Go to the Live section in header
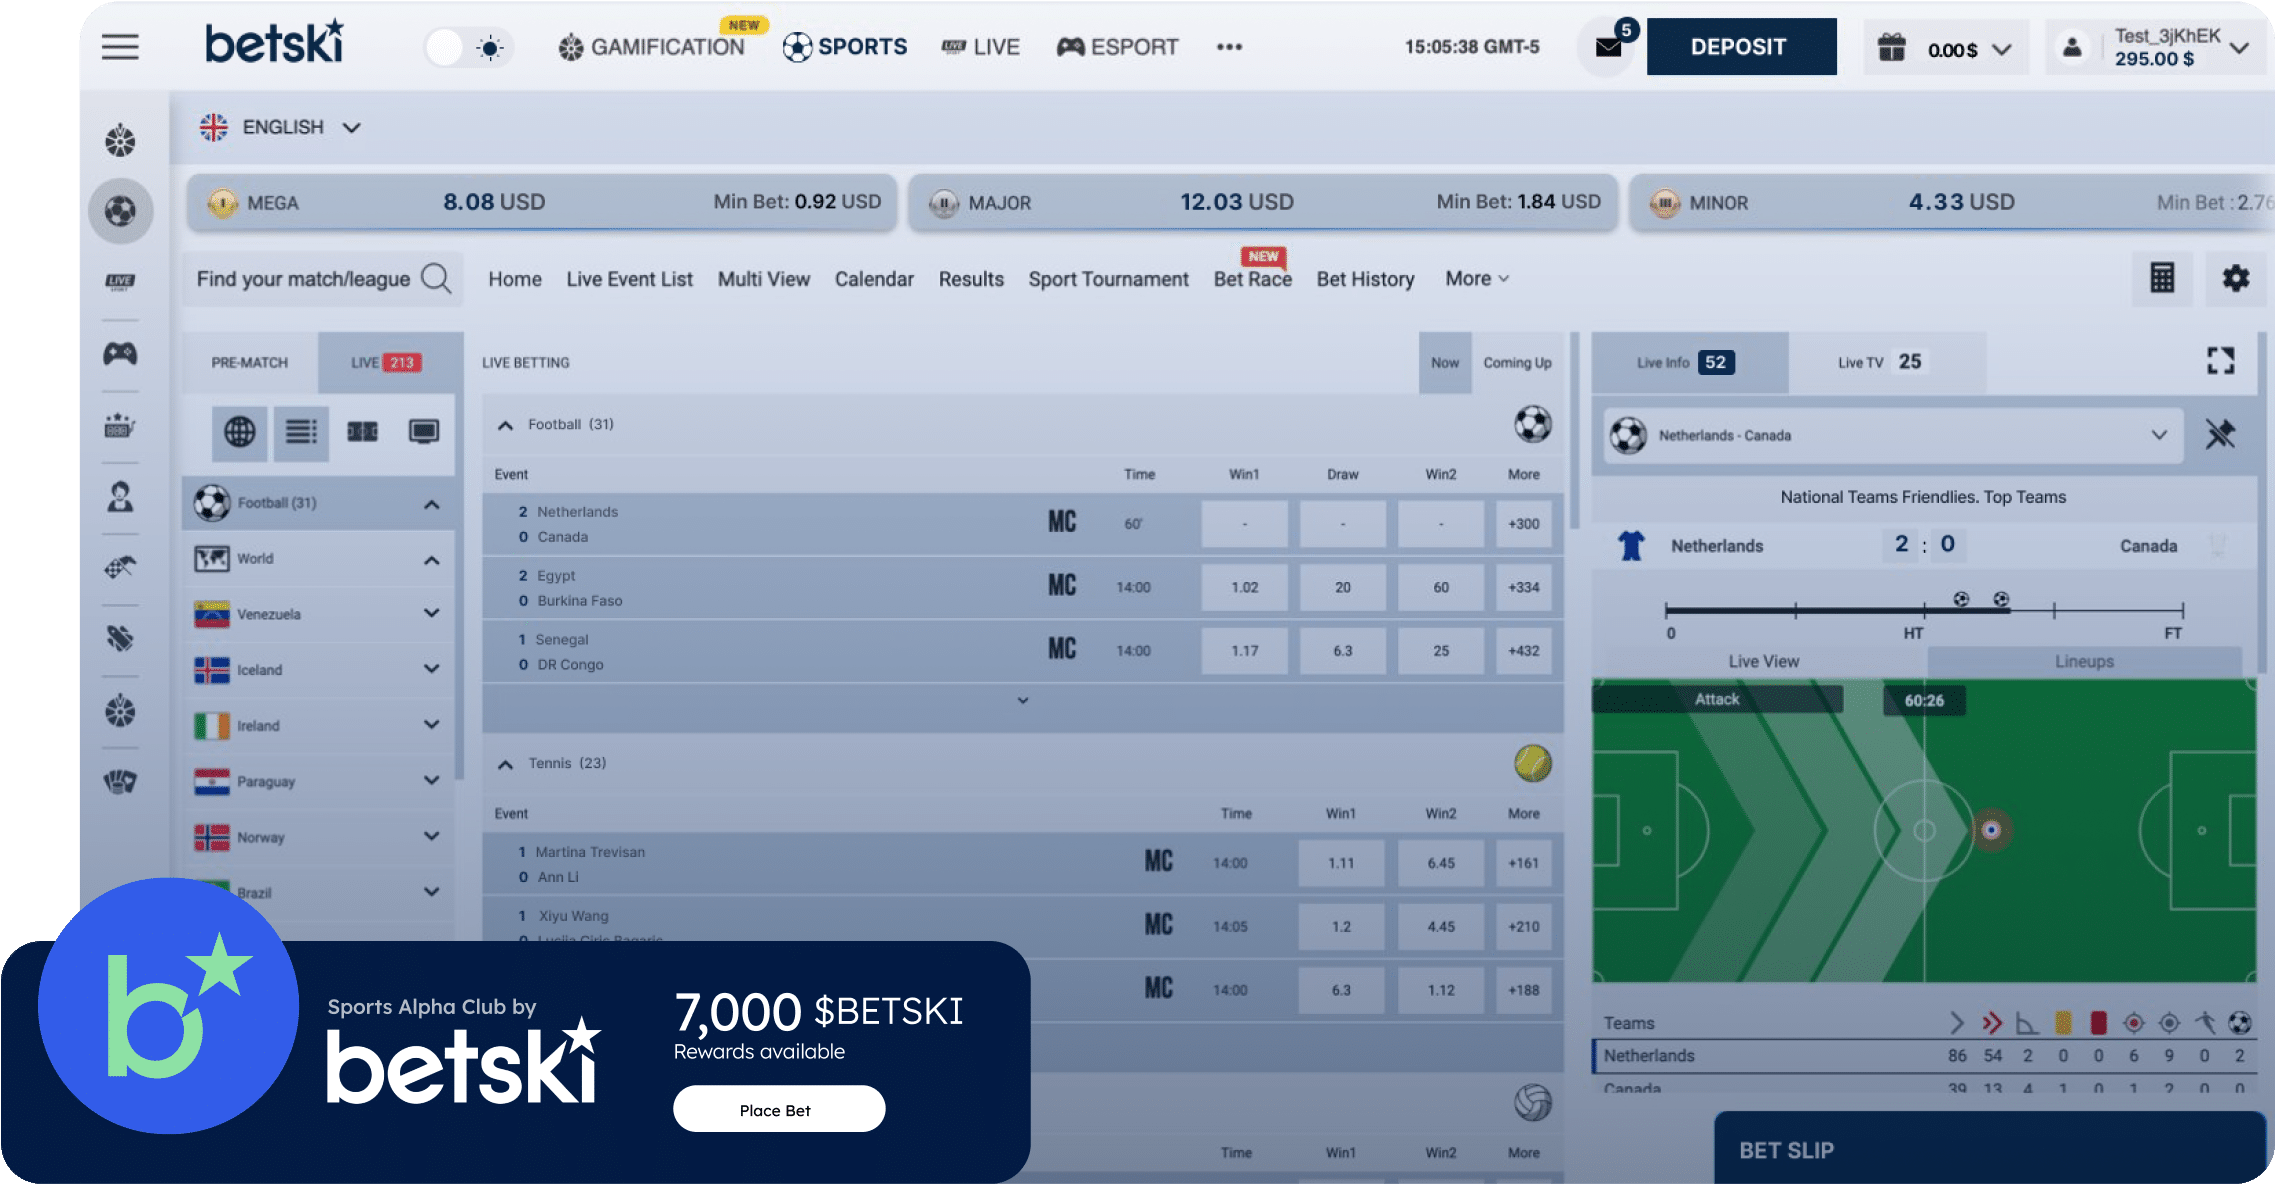This screenshot has width=2275, height=1184. [x=980, y=47]
